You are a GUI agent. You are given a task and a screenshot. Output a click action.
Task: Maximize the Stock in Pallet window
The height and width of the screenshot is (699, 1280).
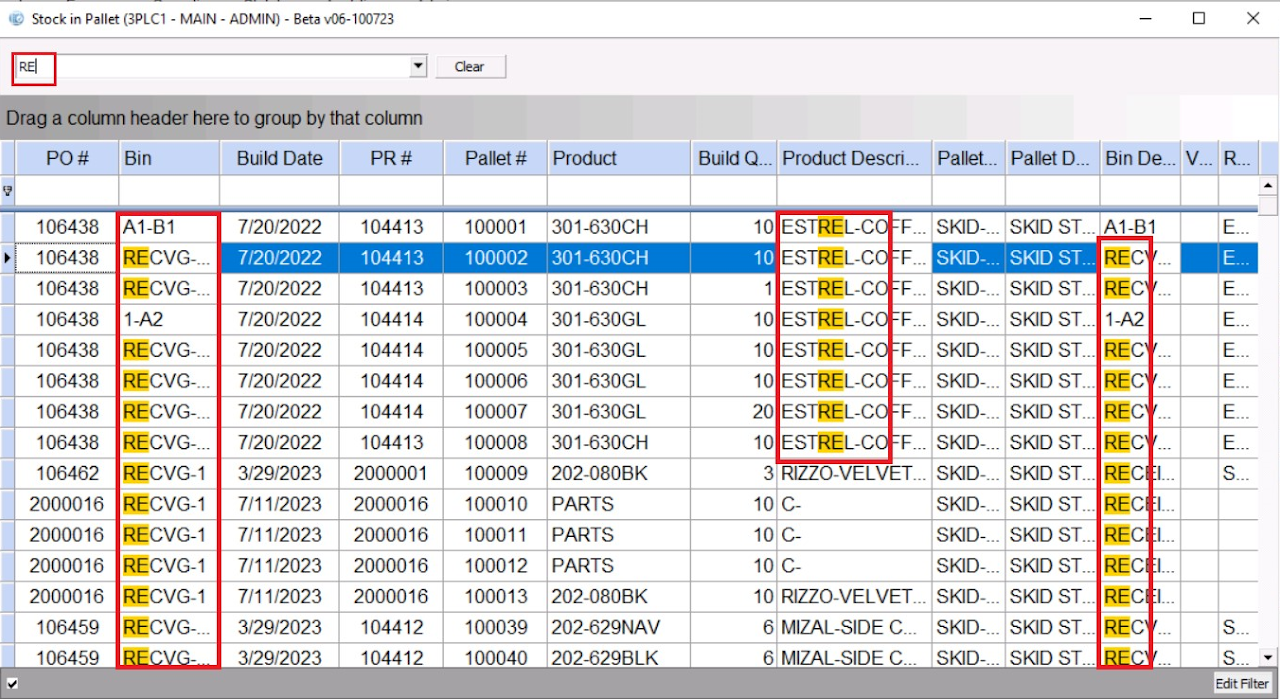[x=1198, y=18]
